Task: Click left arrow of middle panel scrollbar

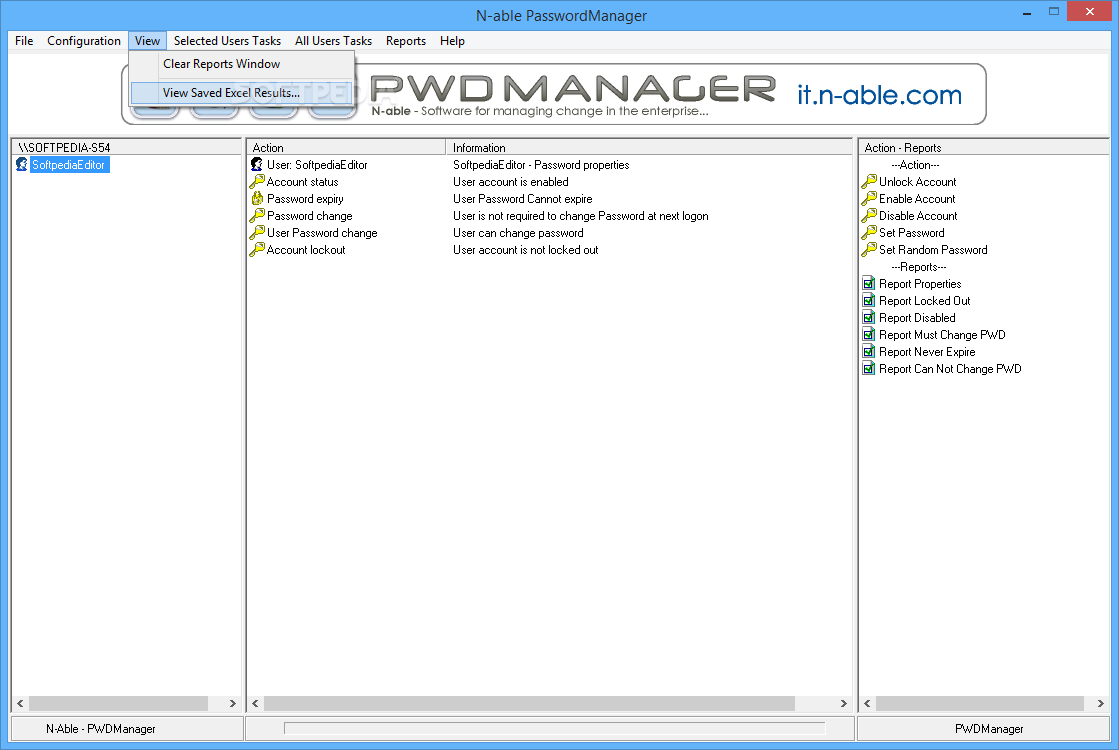Action: click(x=255, y=704)
